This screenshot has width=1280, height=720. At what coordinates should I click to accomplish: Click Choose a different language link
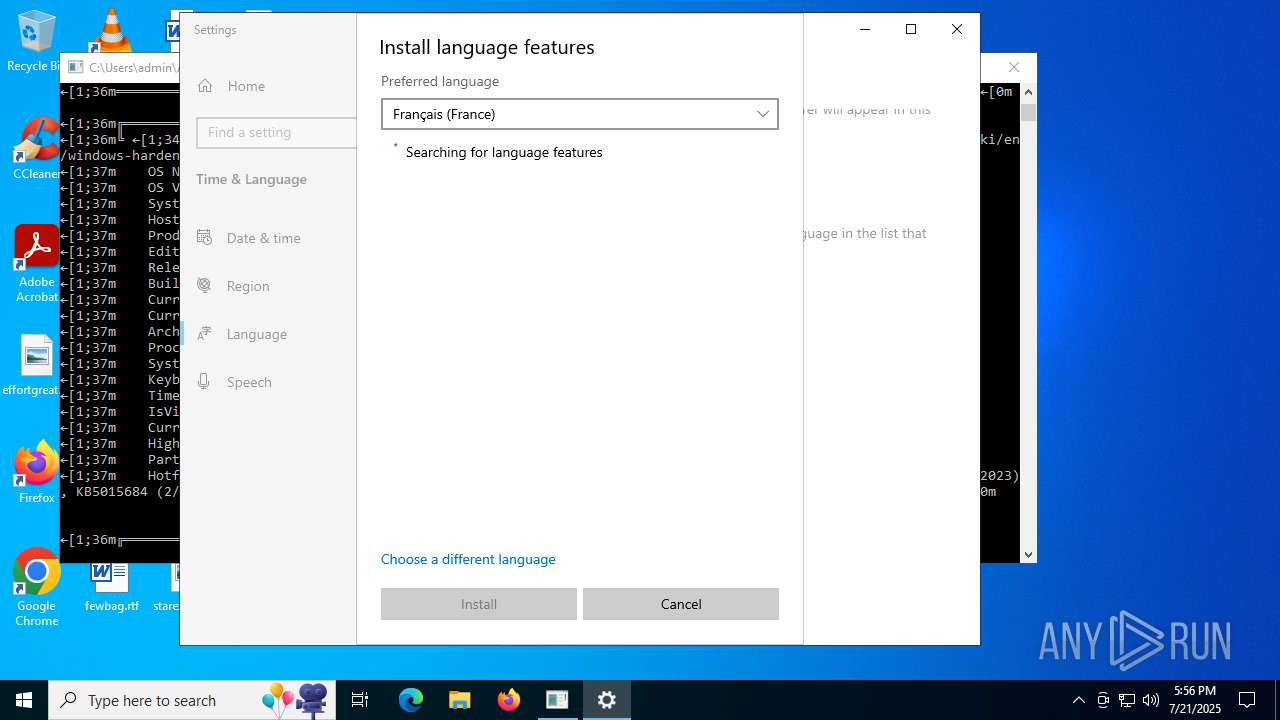(468, 559)
